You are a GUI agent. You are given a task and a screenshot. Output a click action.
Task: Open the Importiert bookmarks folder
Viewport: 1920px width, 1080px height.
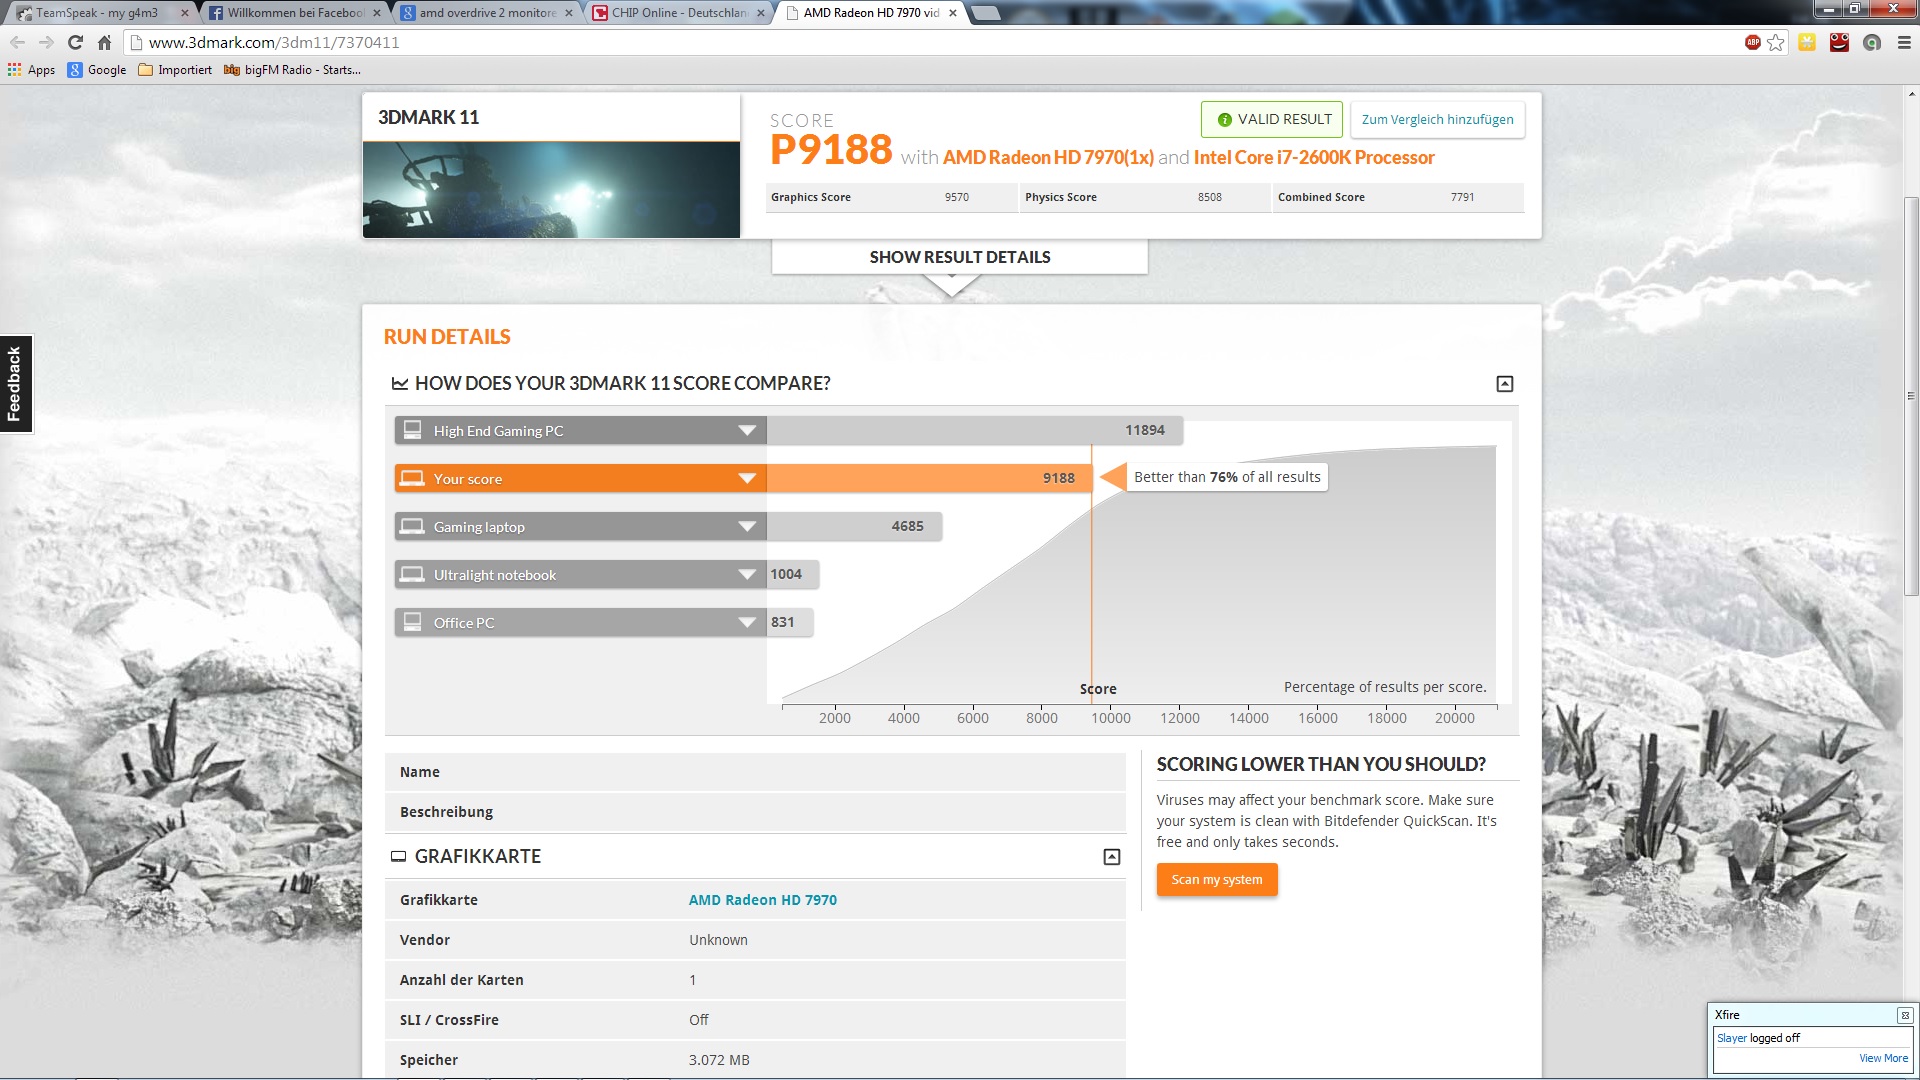pyautogui.click(x=175, y=70)
